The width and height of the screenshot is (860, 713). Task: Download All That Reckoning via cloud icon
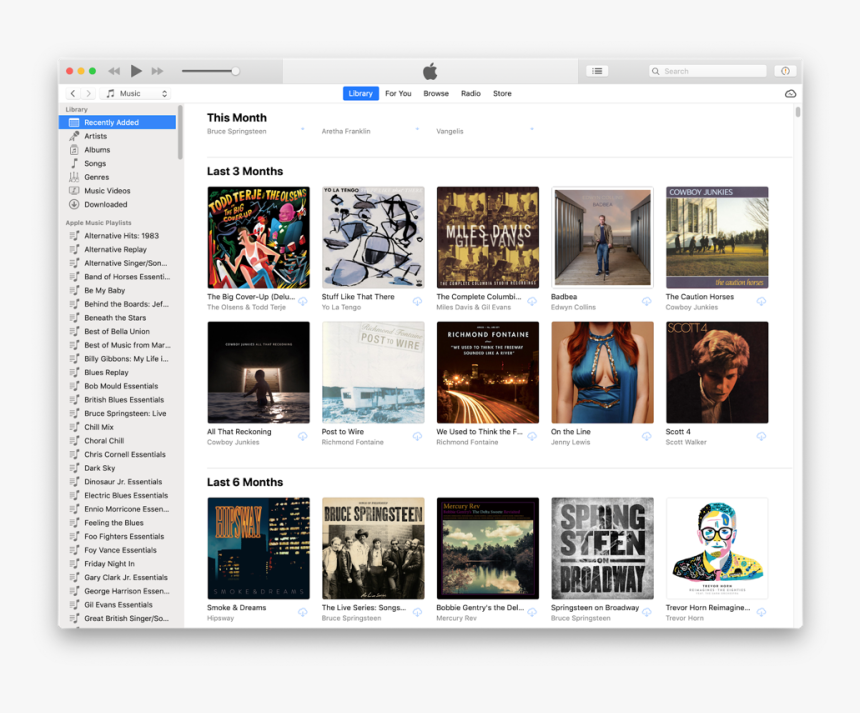click(303, 436)
